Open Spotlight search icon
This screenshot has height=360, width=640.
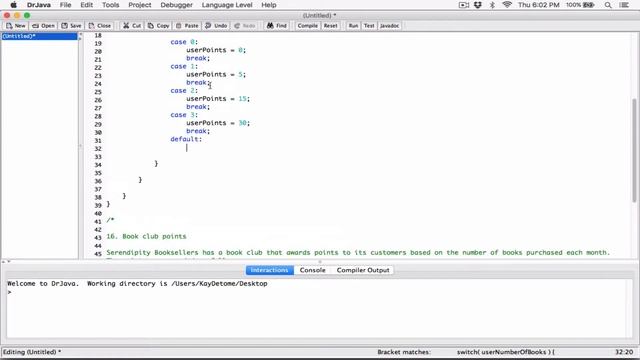(608, 5)
